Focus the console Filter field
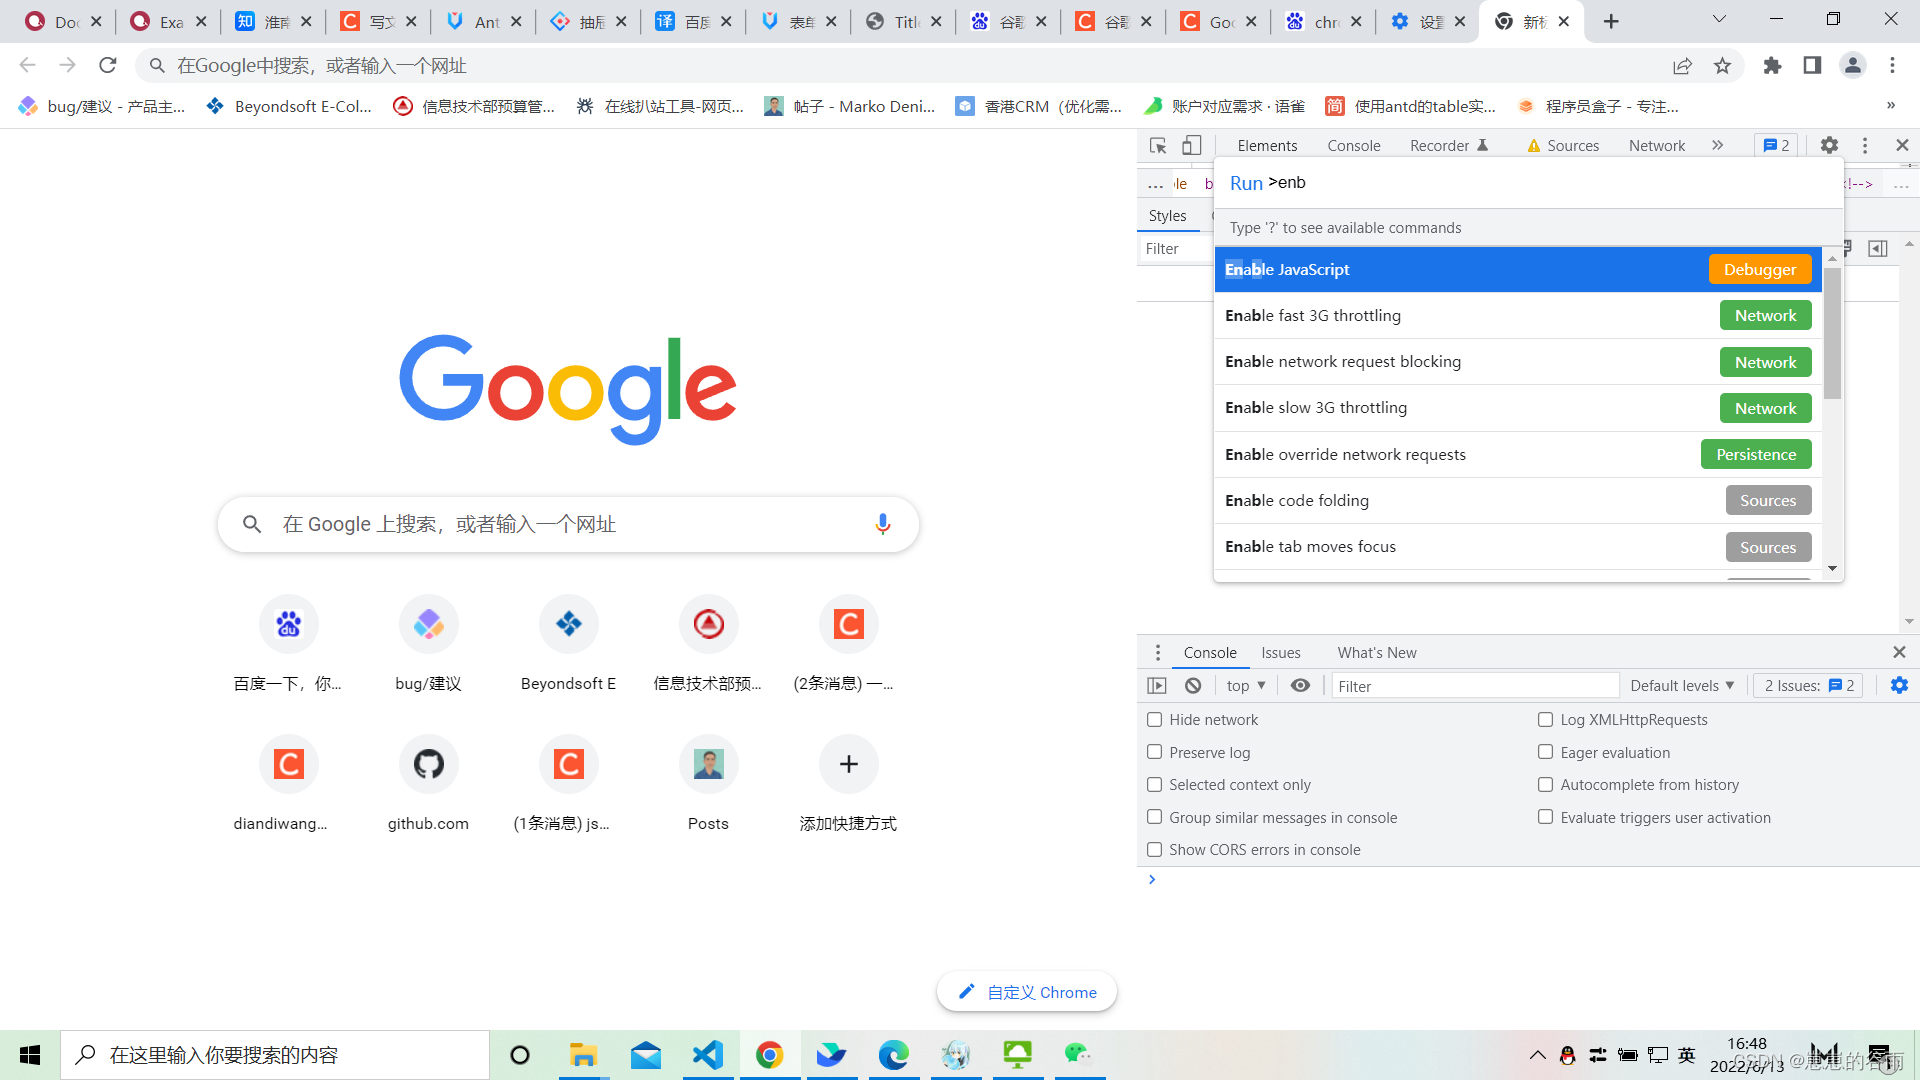This screenshot has height=1080, width=1920. click(1475, 686)
